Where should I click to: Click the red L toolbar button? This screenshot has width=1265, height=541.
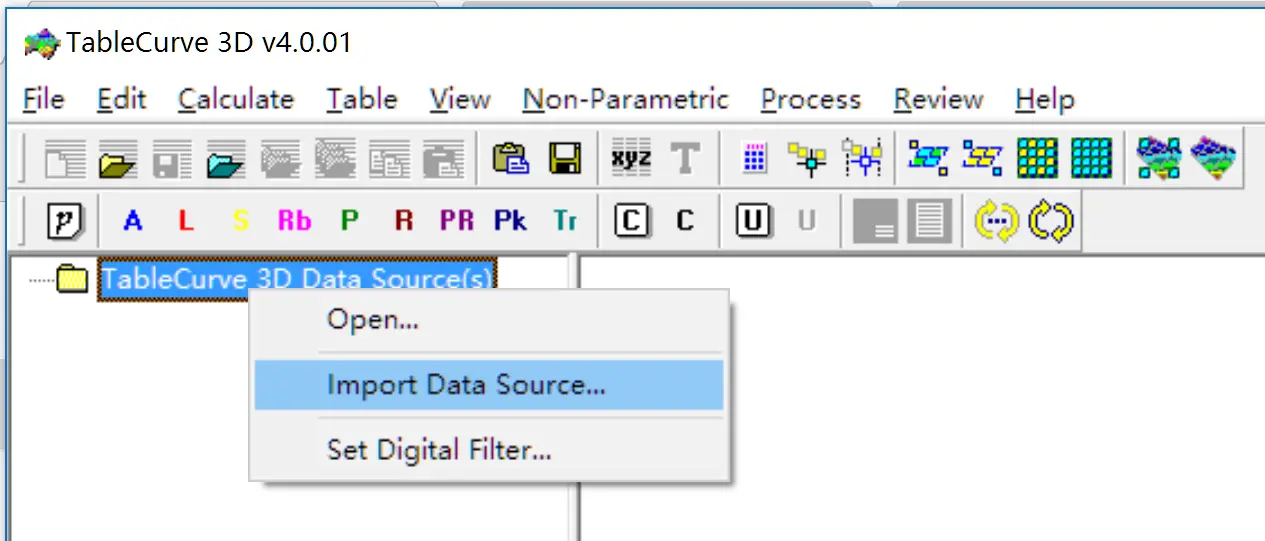186,221
